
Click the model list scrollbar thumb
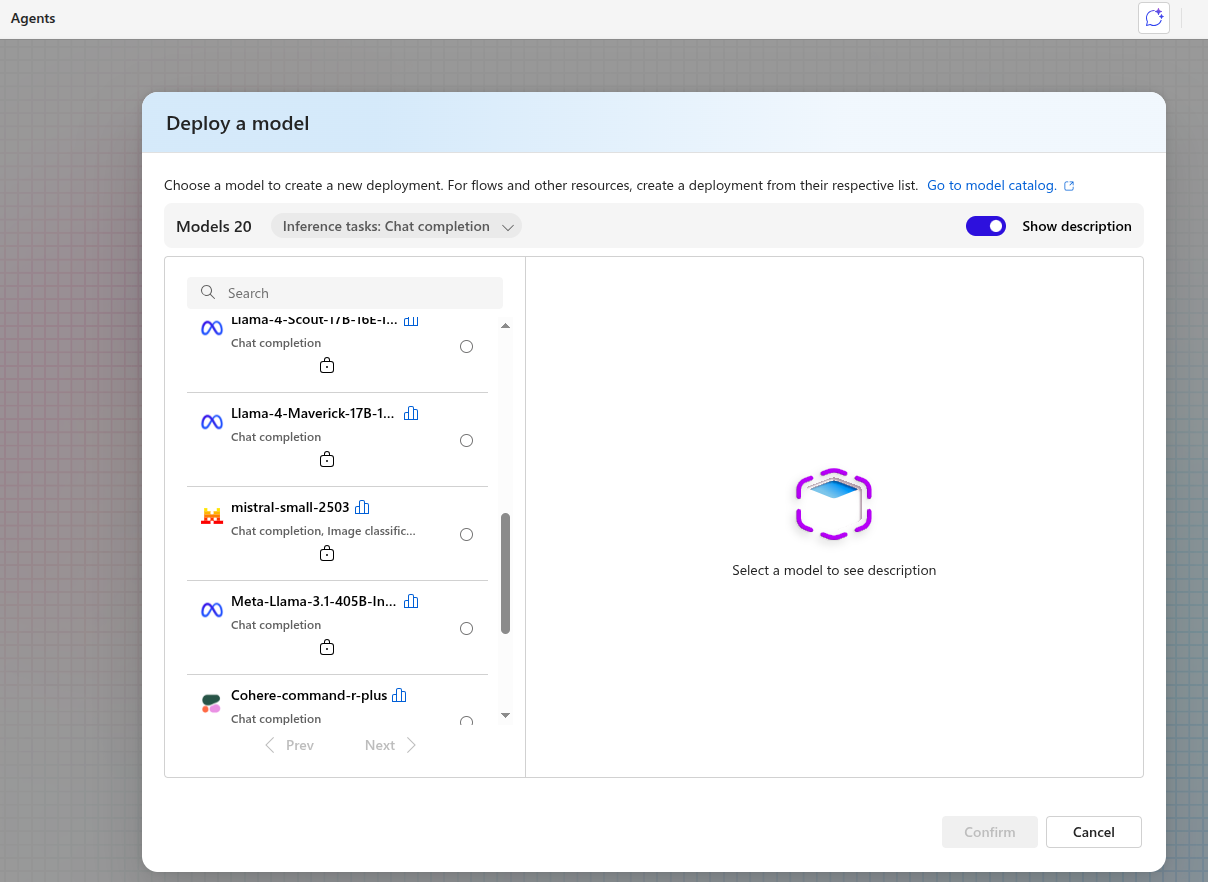(505, 573)
